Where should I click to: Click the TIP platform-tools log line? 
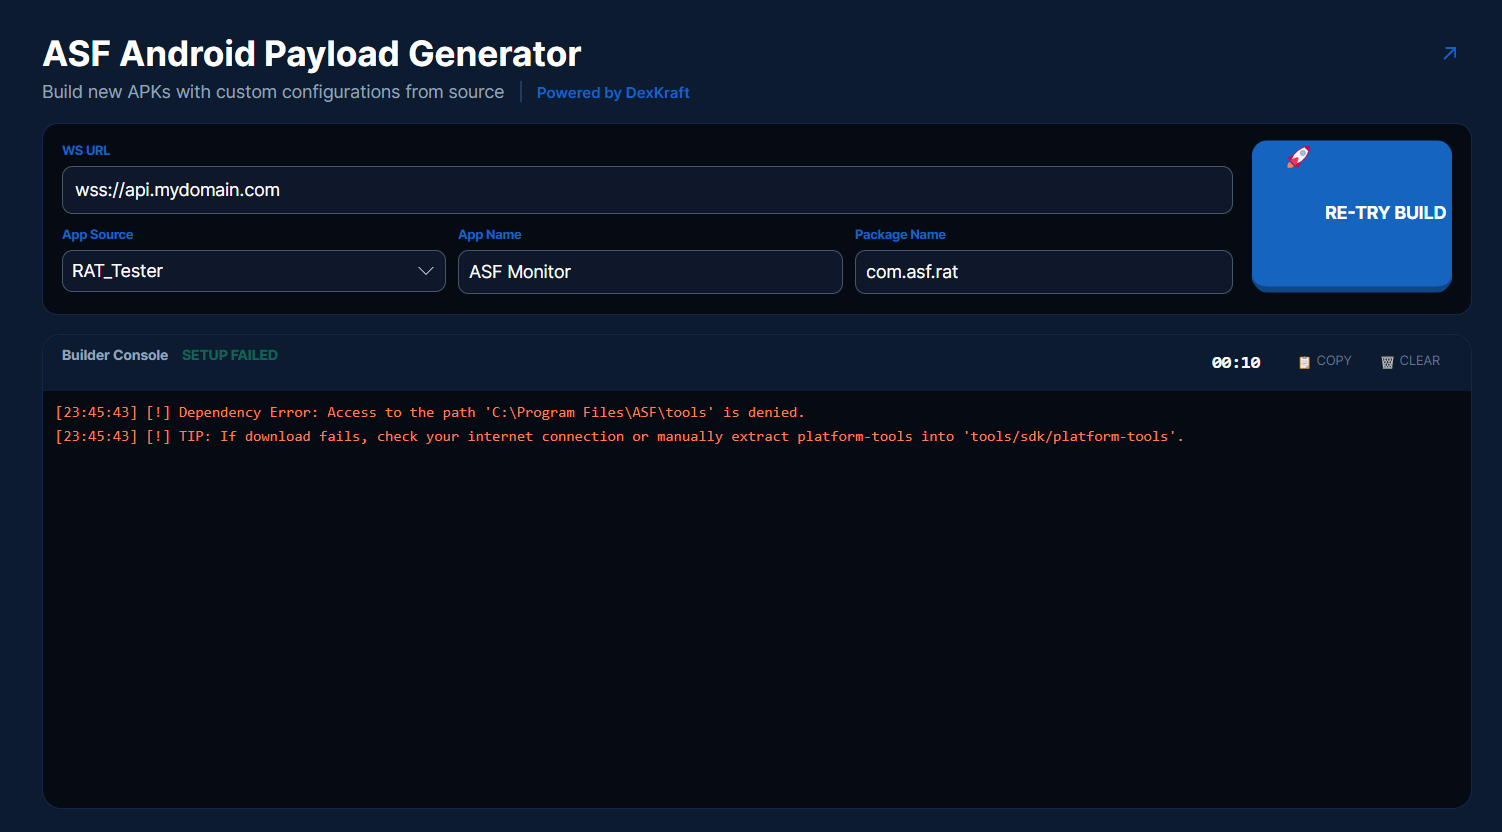pyautogui.click(x=620, y=436)
